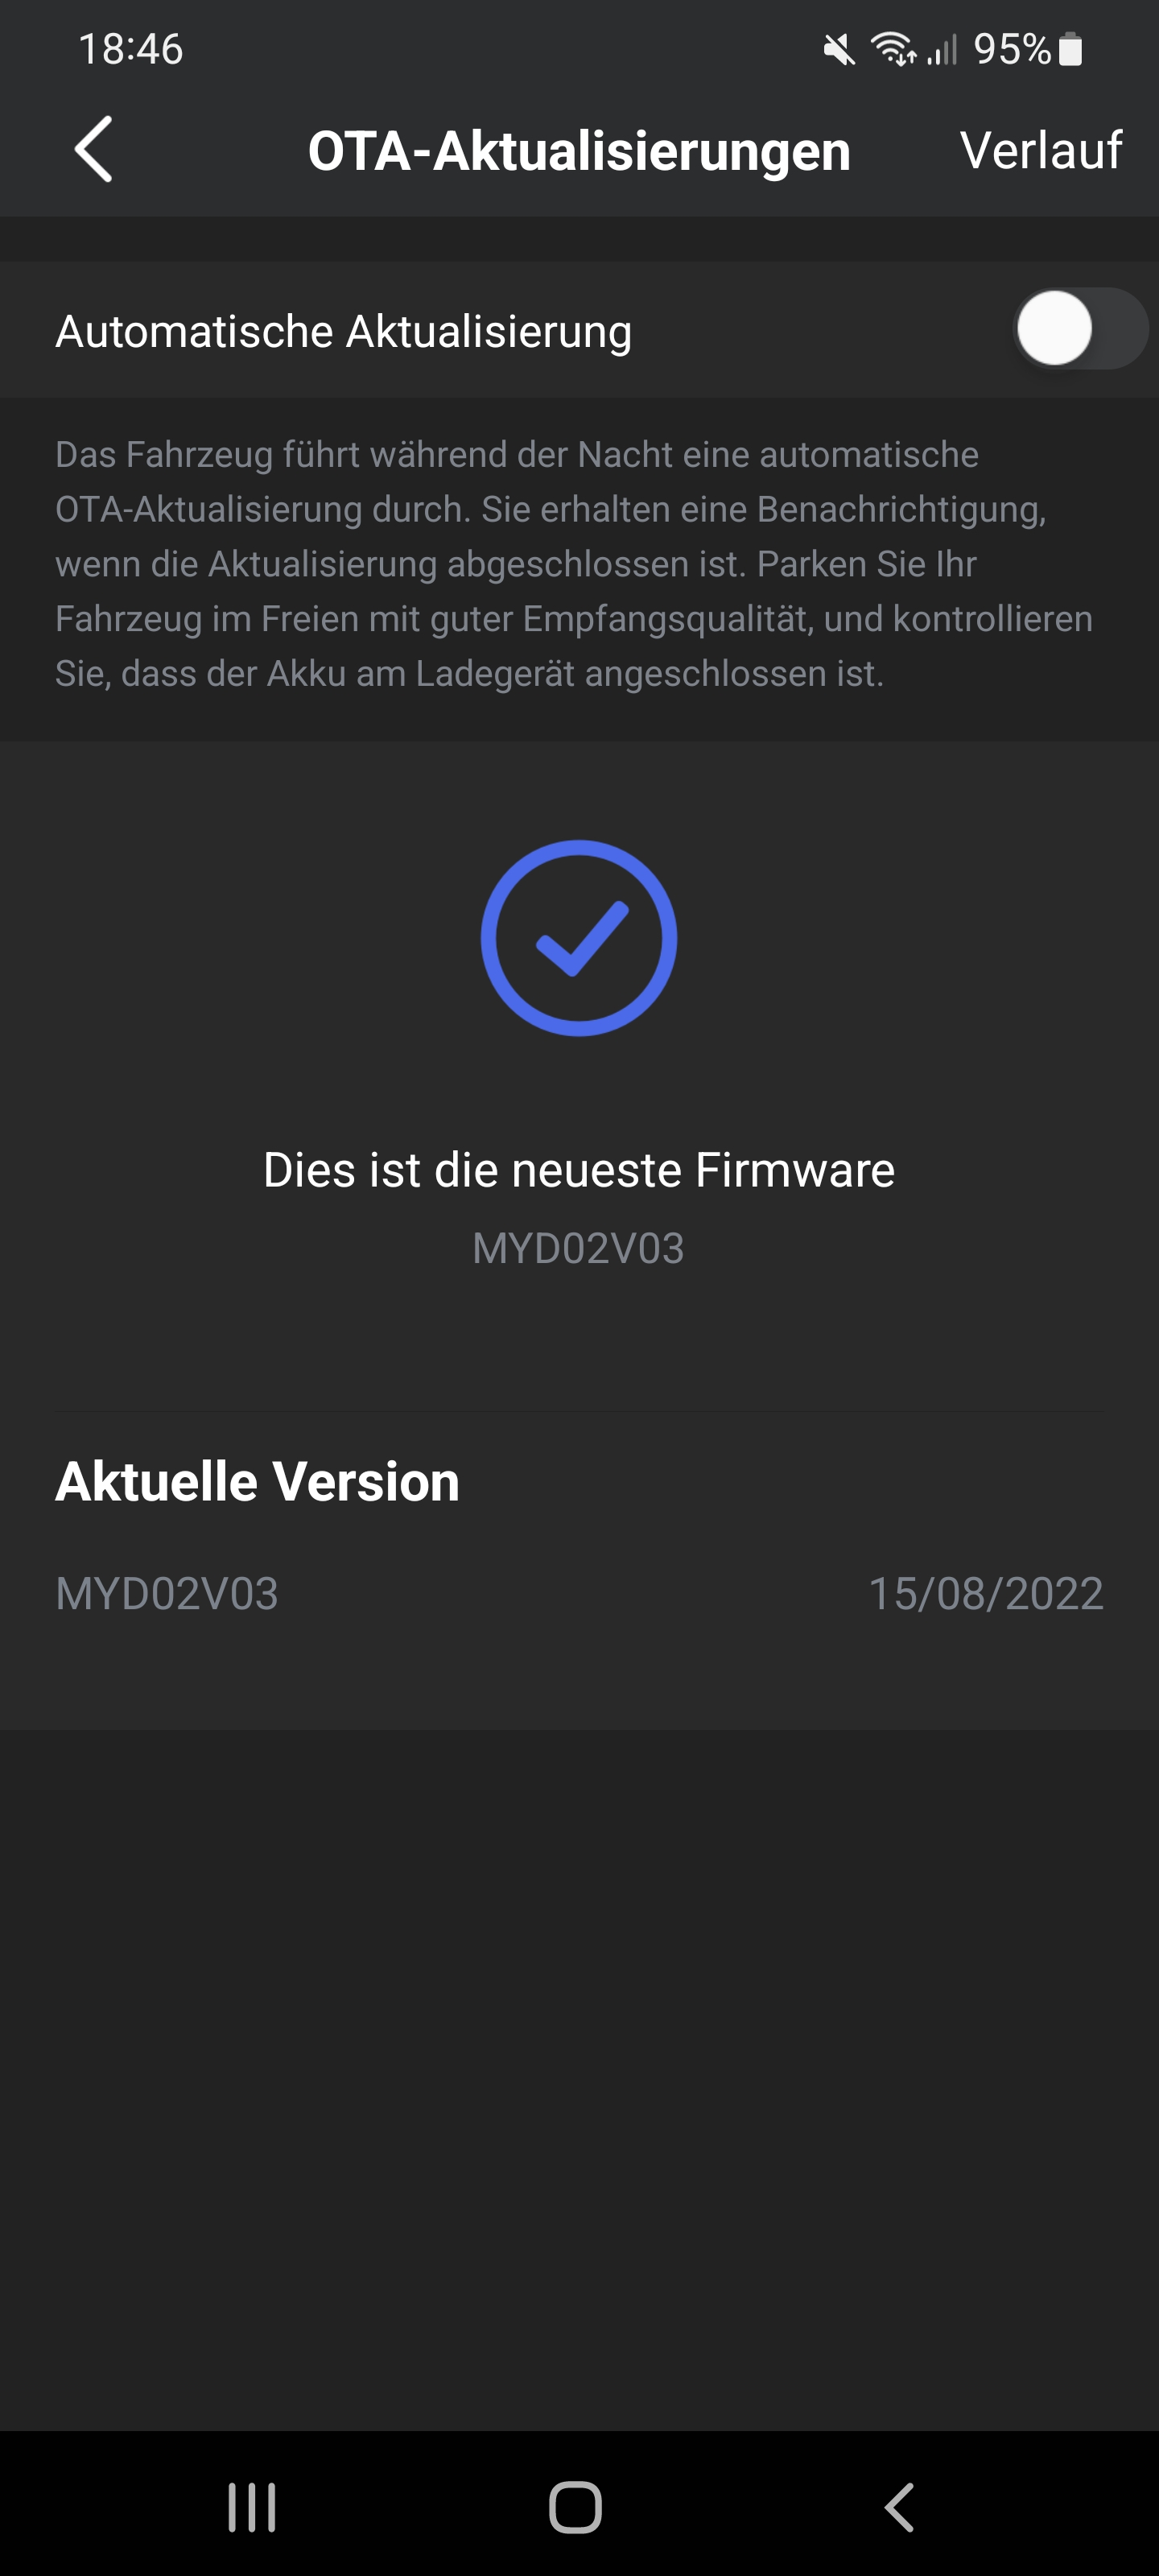Tap the mobile signal strength icon
The height and width of the screenshot is (2576, 1159).
tap(942, 49)
